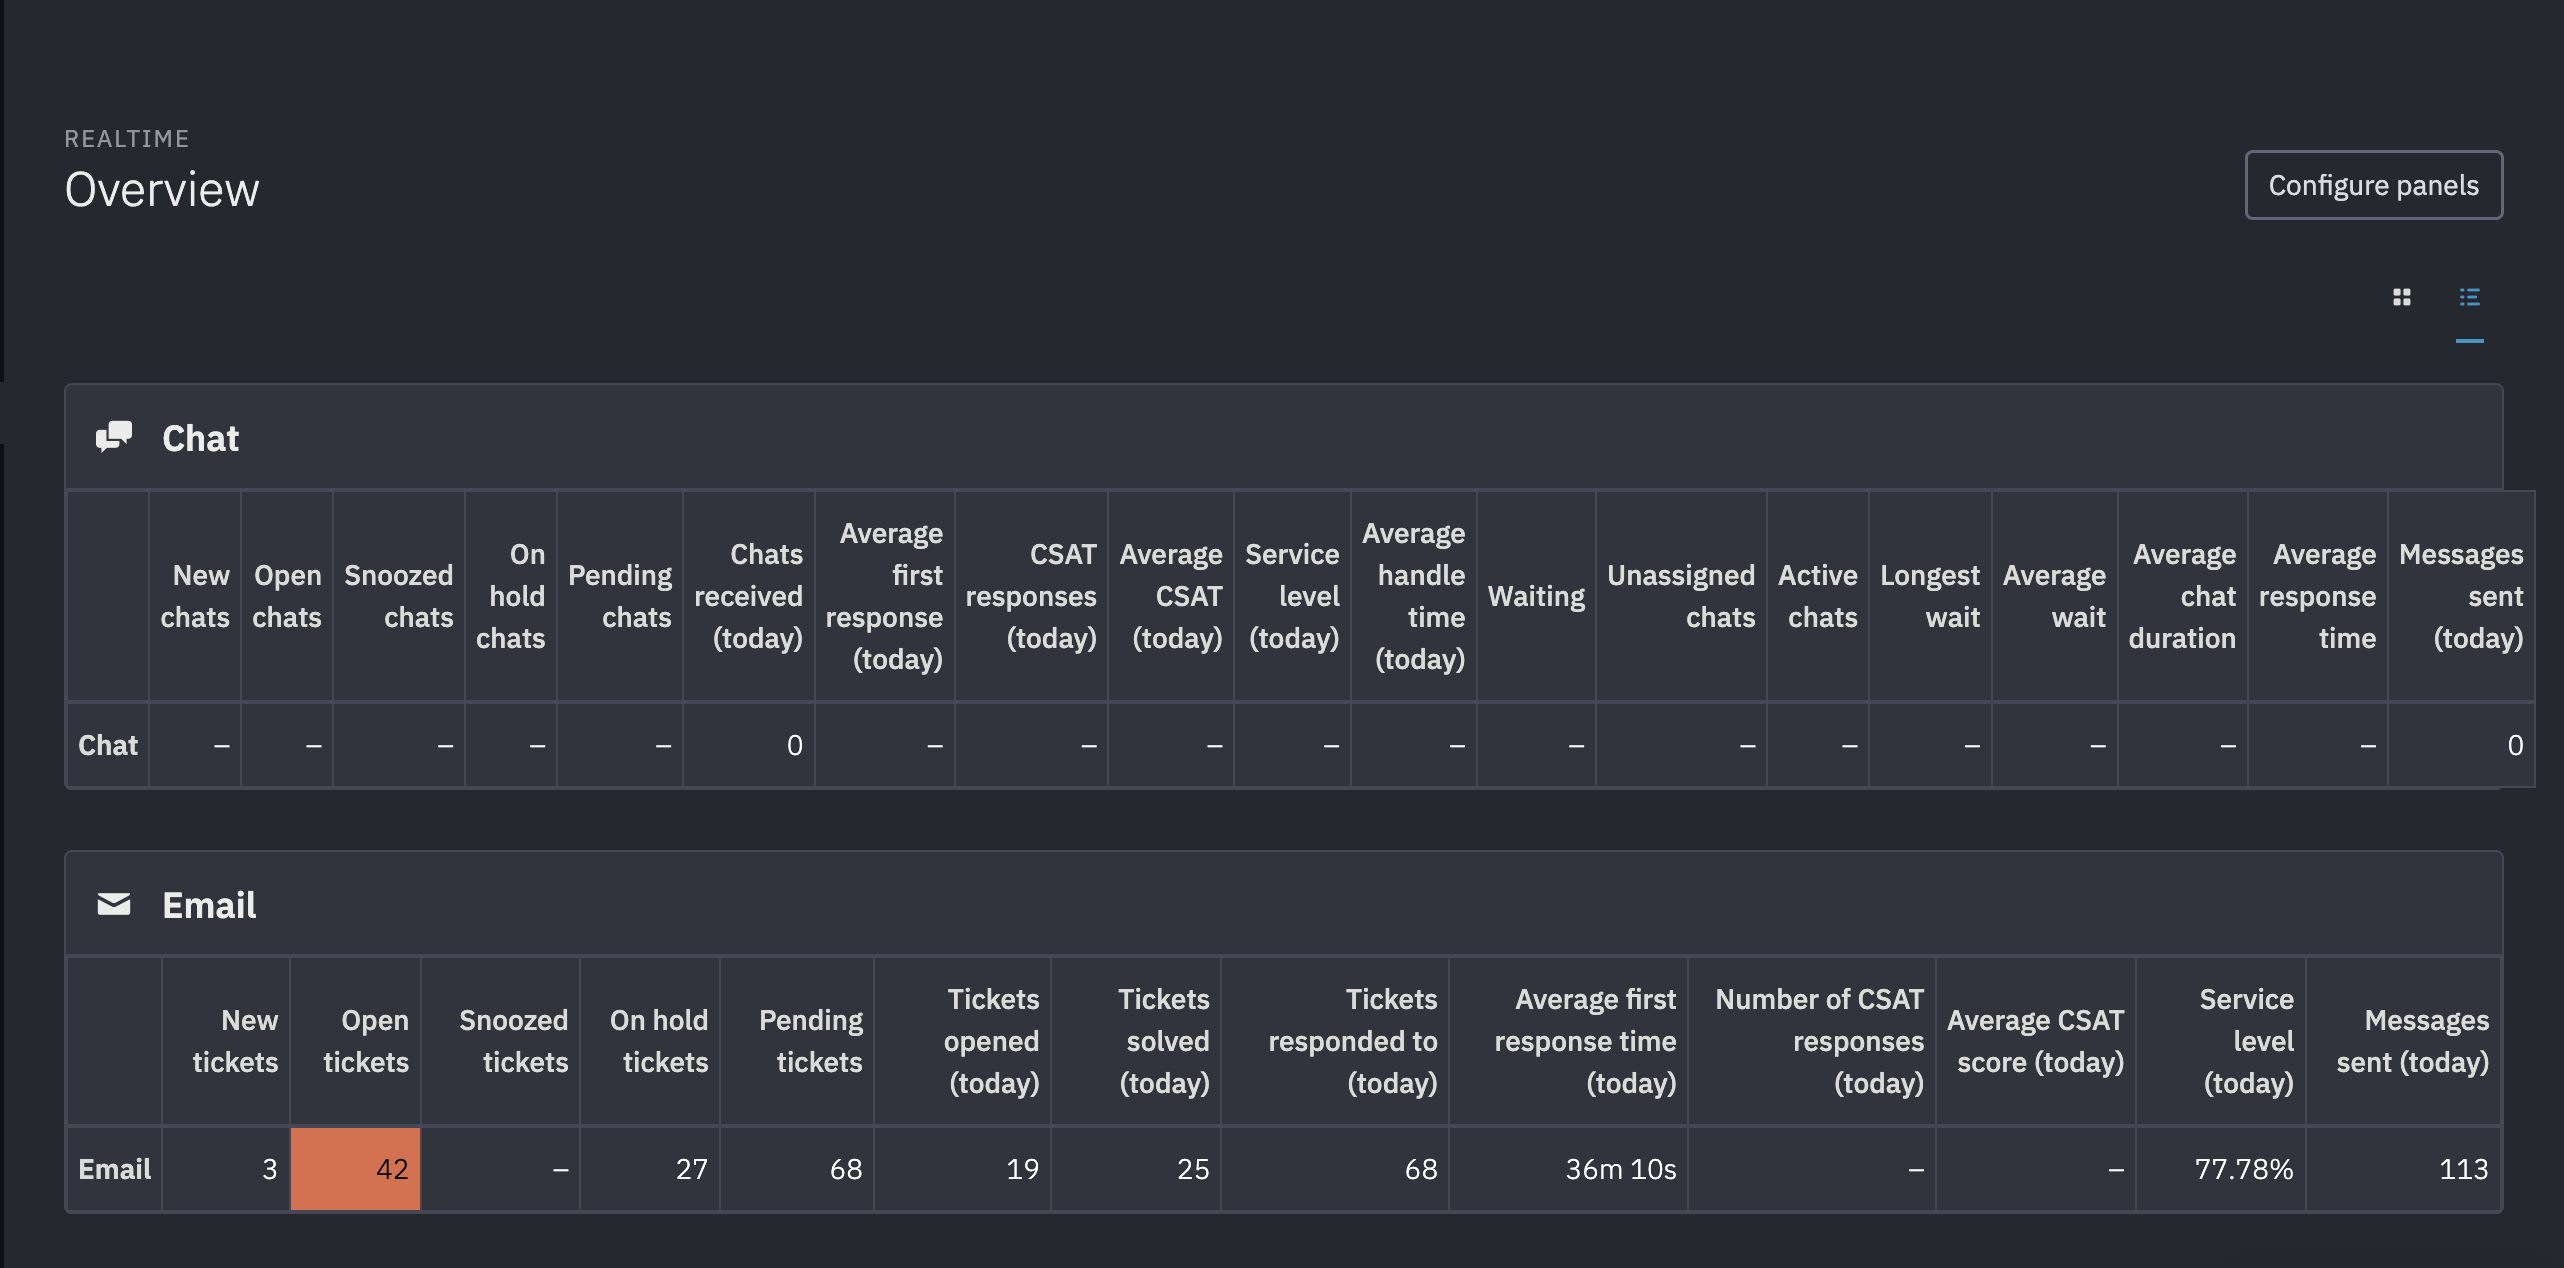
Task: Click the Chat panel speech-bubble icon
Action: coord(113,437)
